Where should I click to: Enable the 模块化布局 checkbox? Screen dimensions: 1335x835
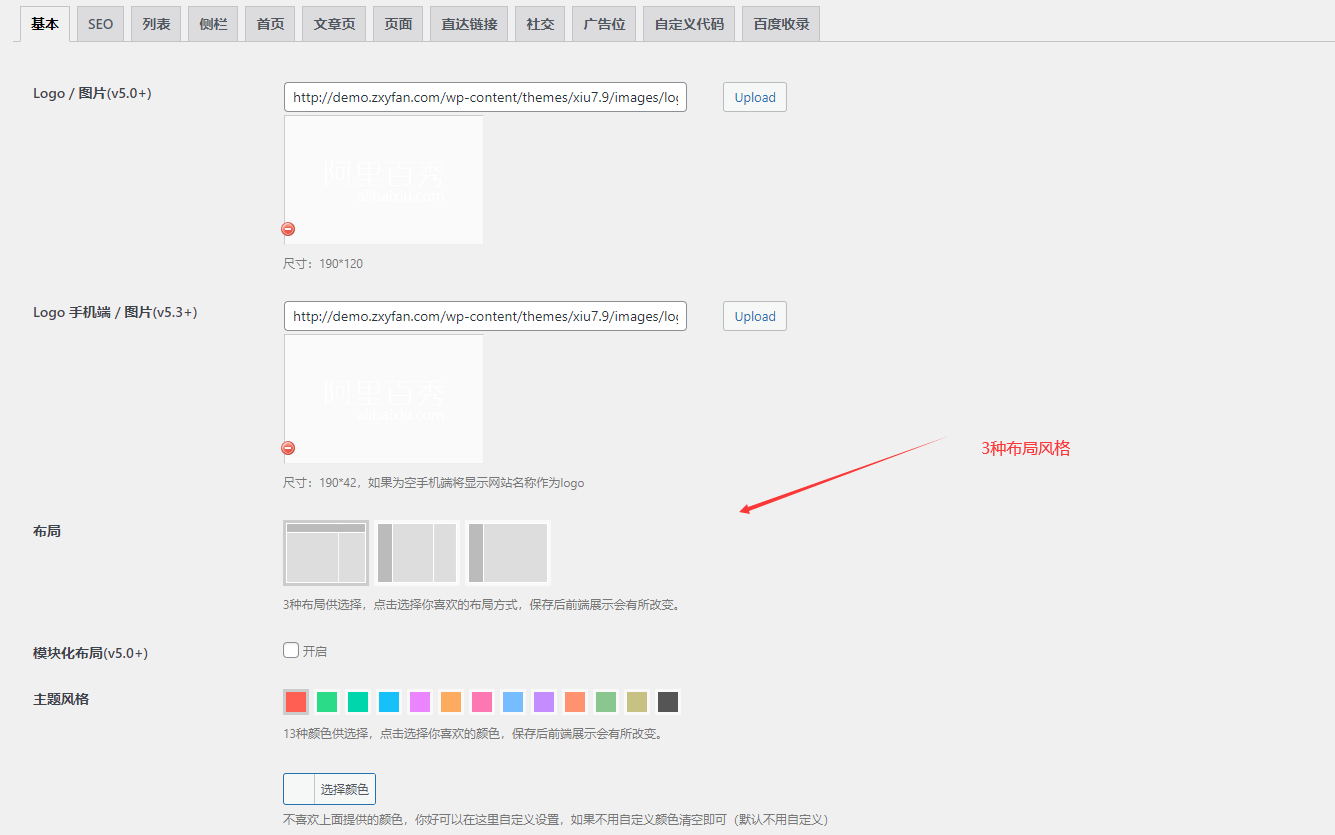[291, 651]
